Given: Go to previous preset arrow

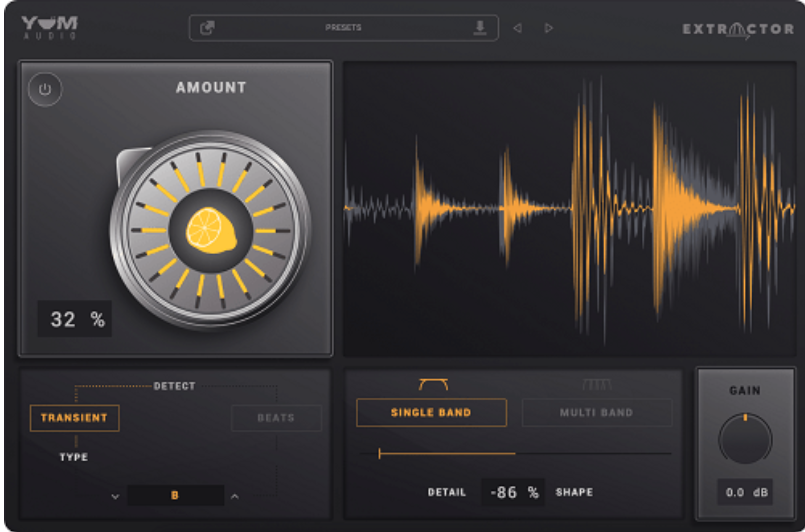Looking at the screenshot, I should [518, 28].
